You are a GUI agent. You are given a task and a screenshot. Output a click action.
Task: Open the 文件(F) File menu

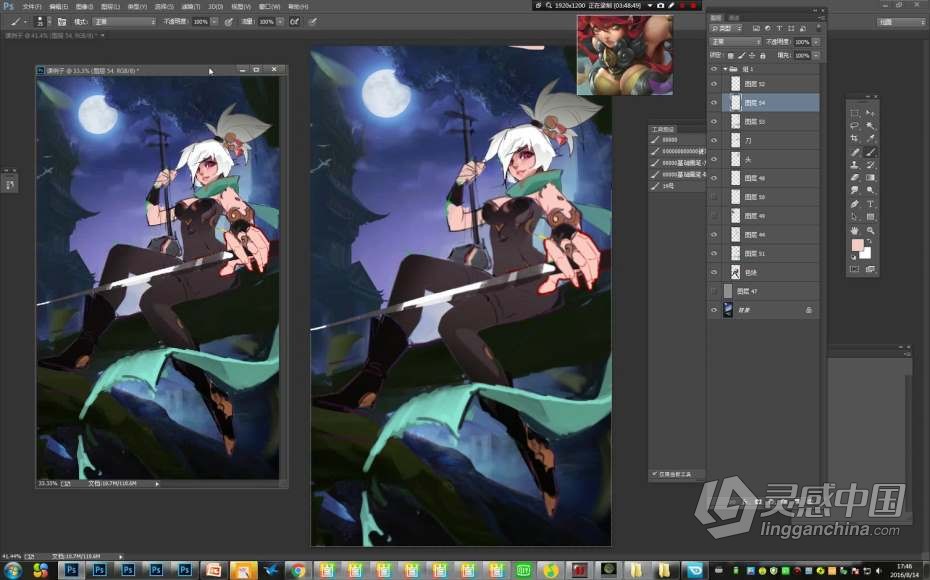point(31,7)
